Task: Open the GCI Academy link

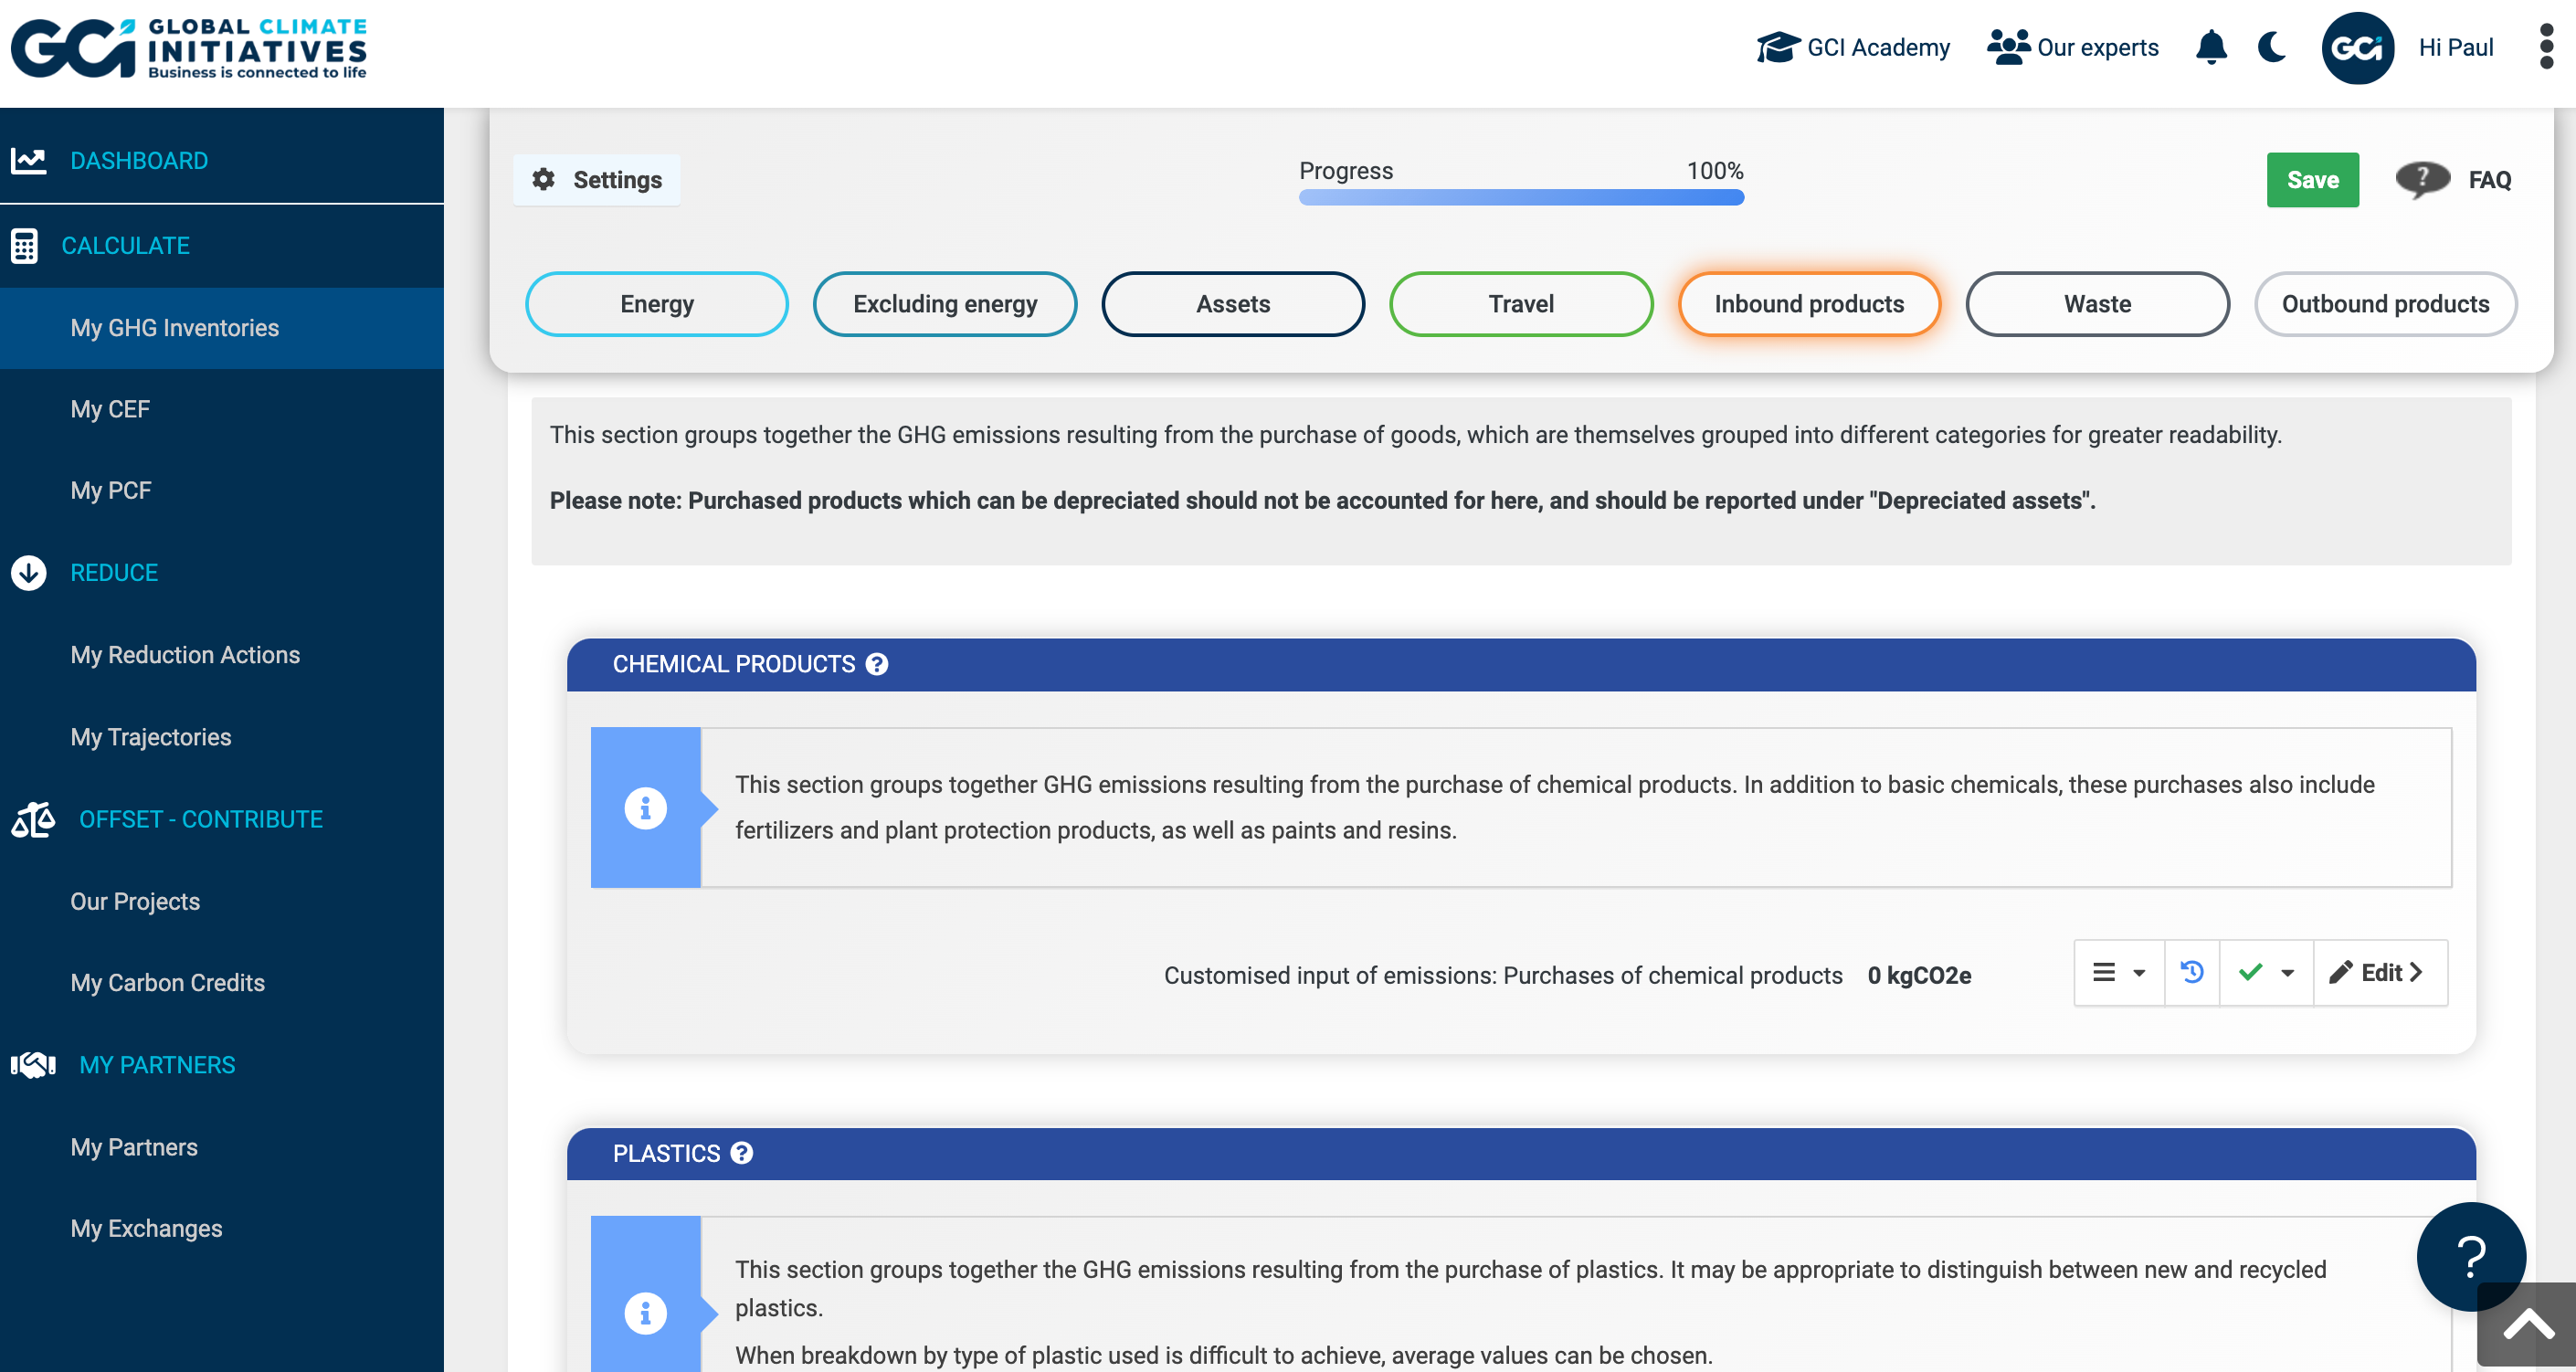Action: (1878, 47)
